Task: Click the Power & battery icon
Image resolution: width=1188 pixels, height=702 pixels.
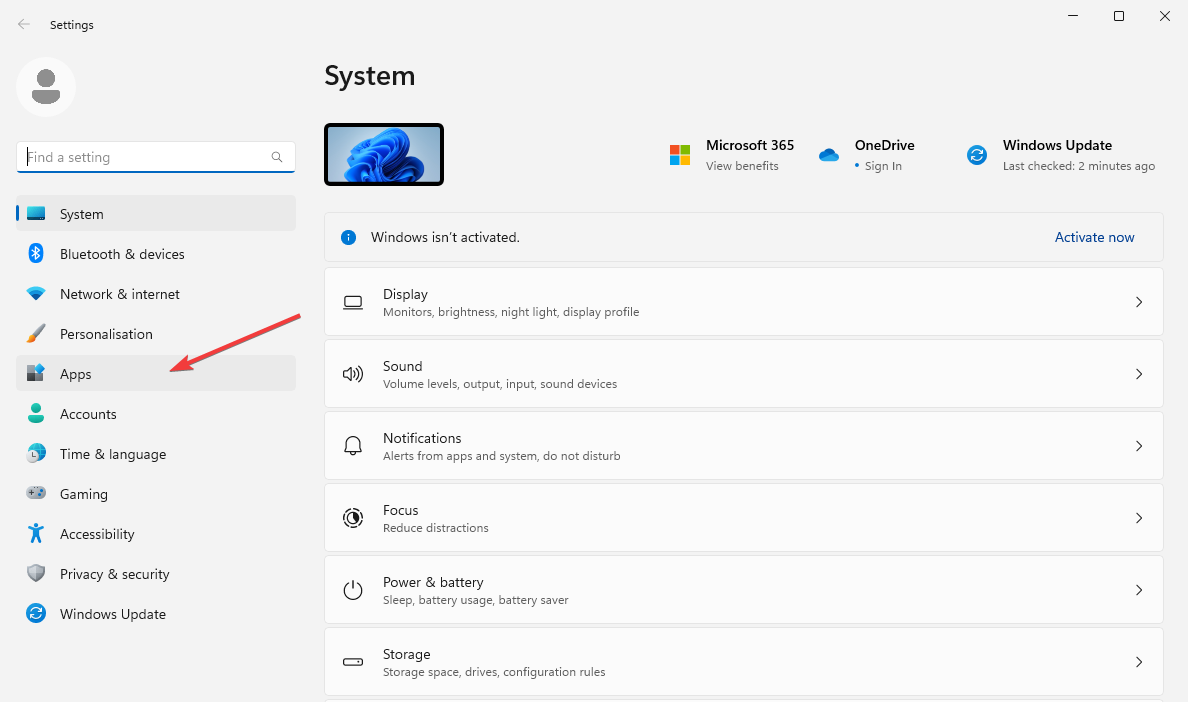Action: point(352,590)
